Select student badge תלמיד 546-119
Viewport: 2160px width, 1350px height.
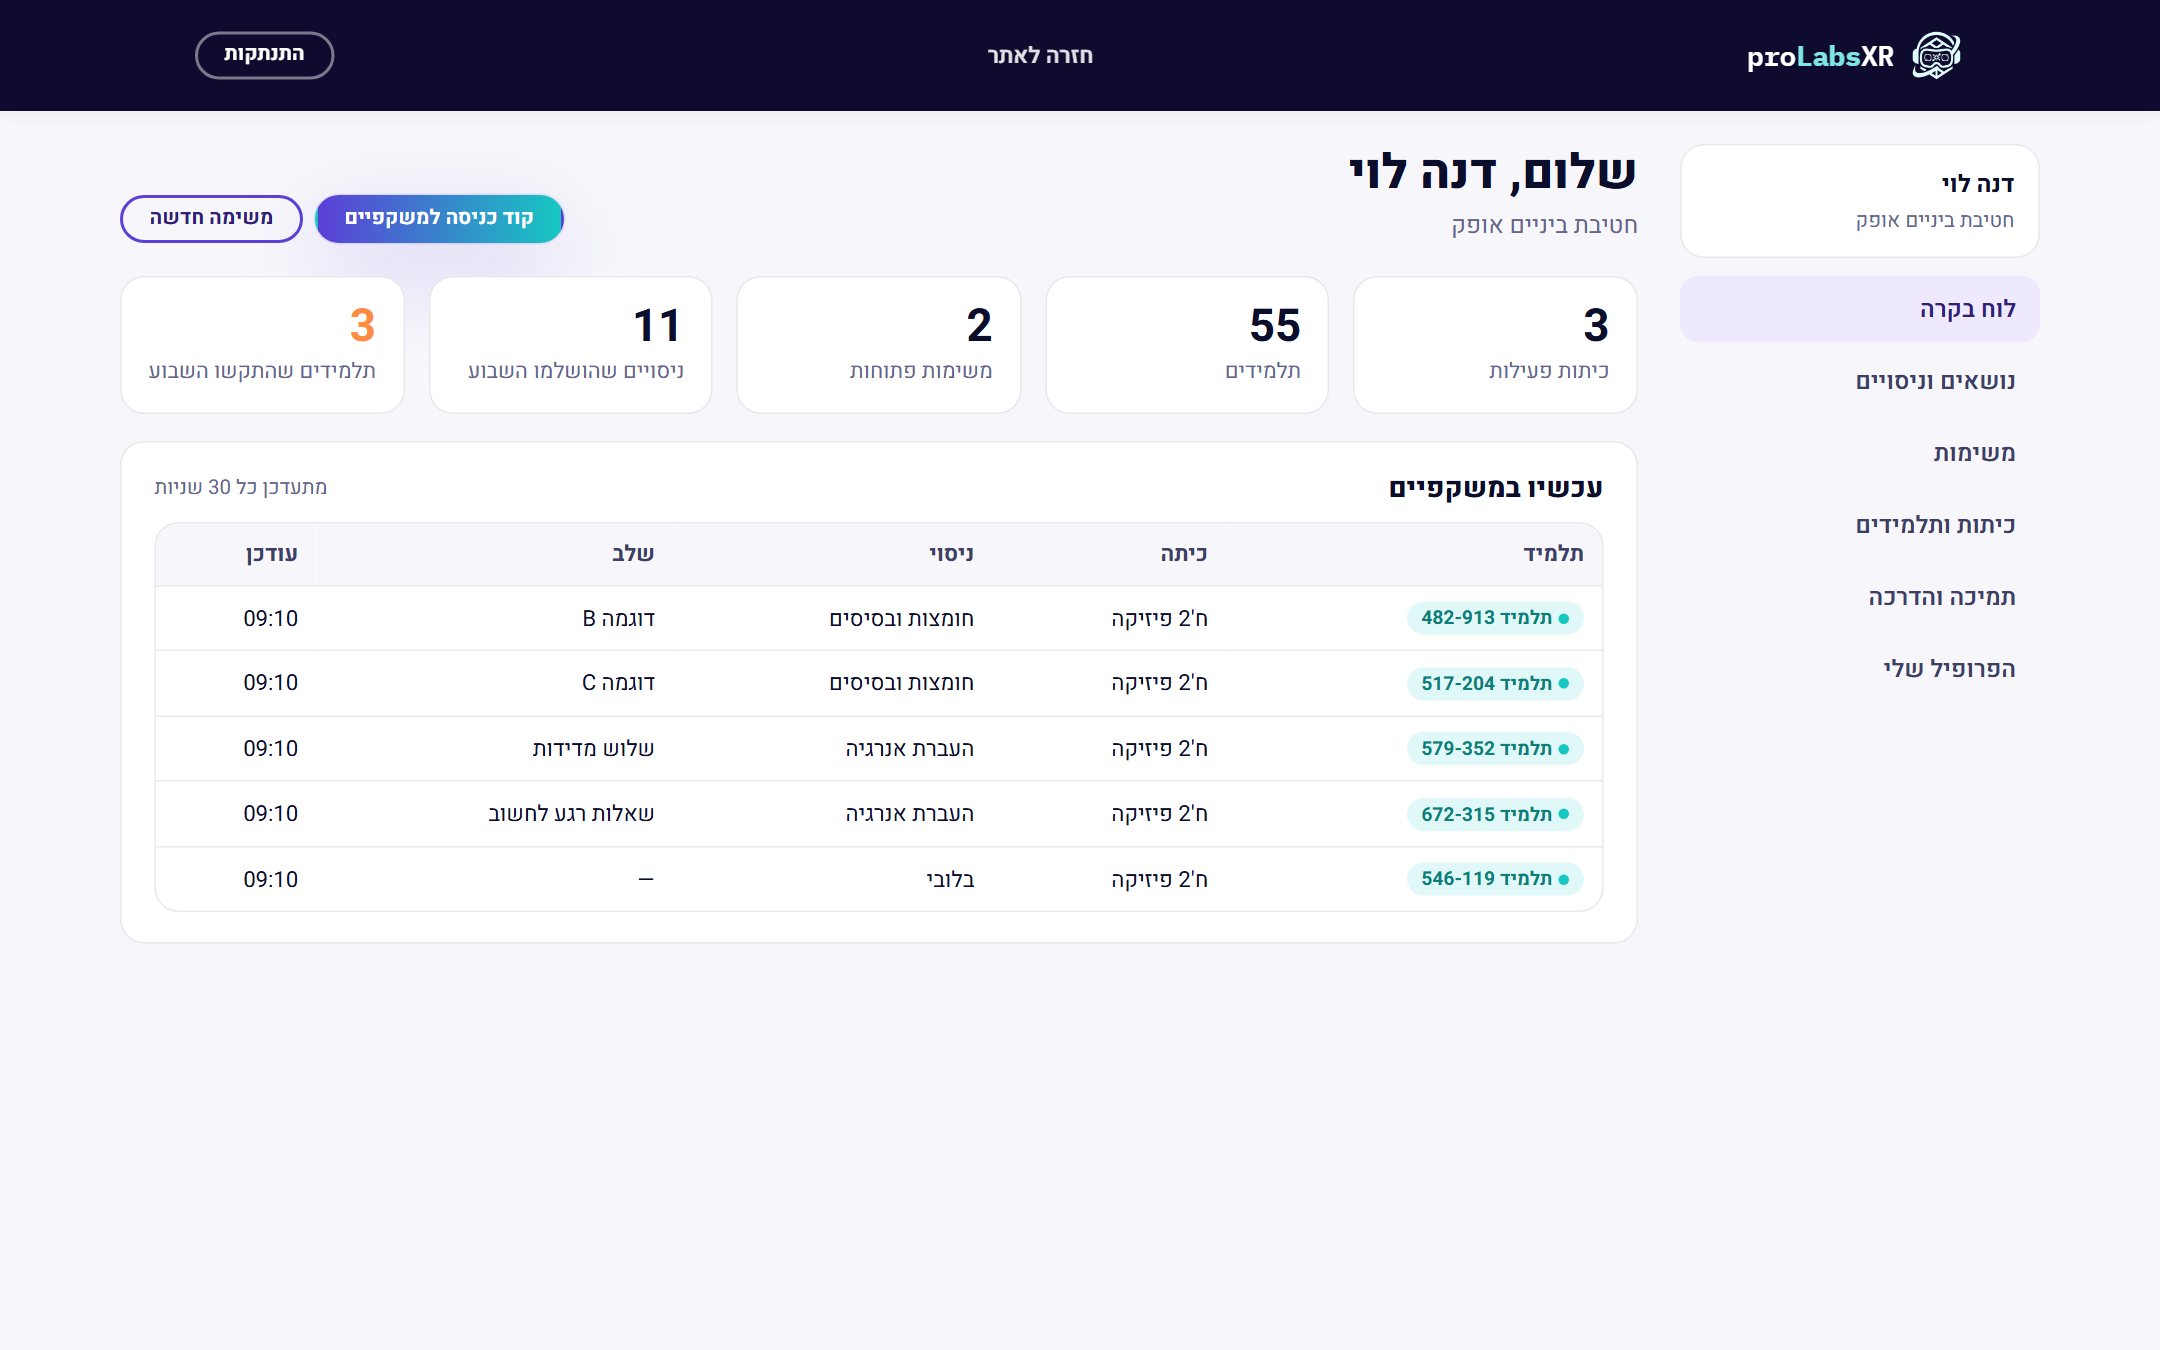[1495, 879]
